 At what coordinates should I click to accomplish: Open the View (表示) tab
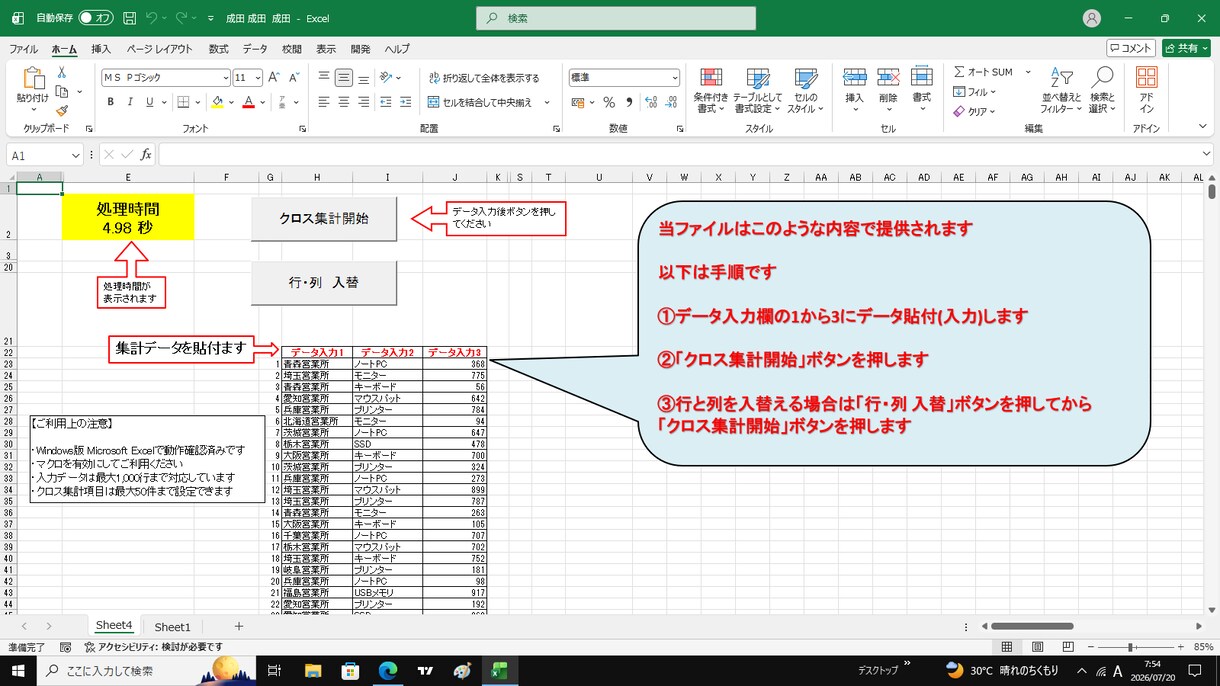(326, 48)
